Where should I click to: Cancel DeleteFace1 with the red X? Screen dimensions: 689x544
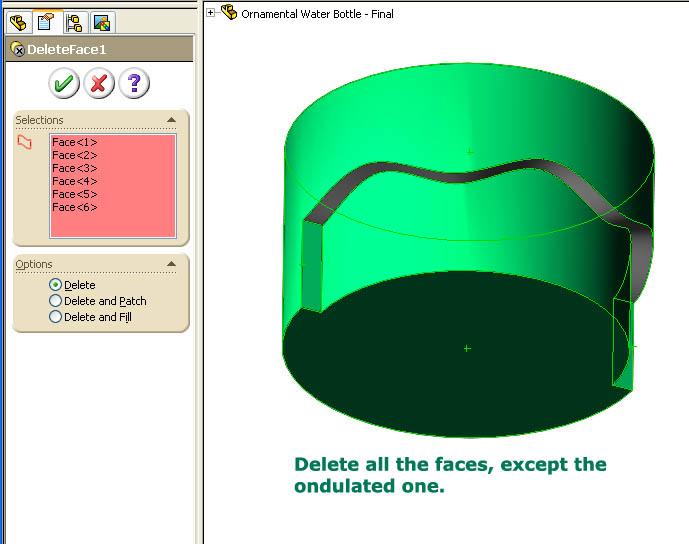click(x=98, y=84)
